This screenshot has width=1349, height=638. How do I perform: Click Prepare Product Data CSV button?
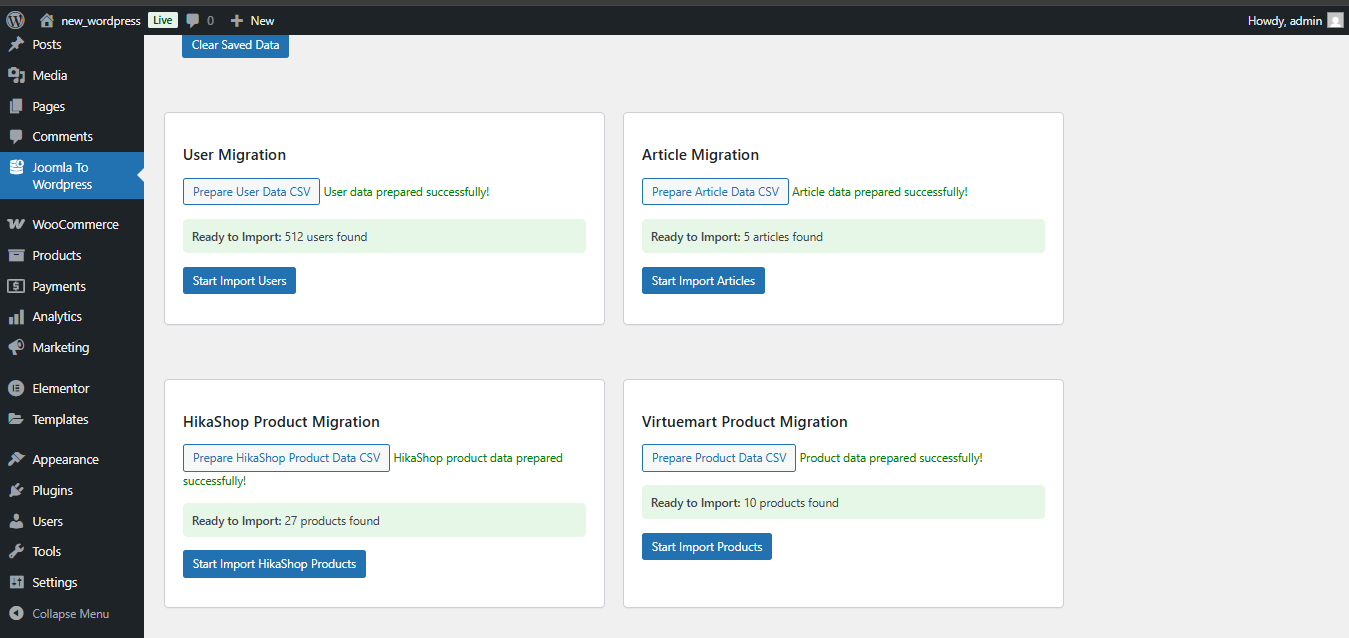(719, 458)
